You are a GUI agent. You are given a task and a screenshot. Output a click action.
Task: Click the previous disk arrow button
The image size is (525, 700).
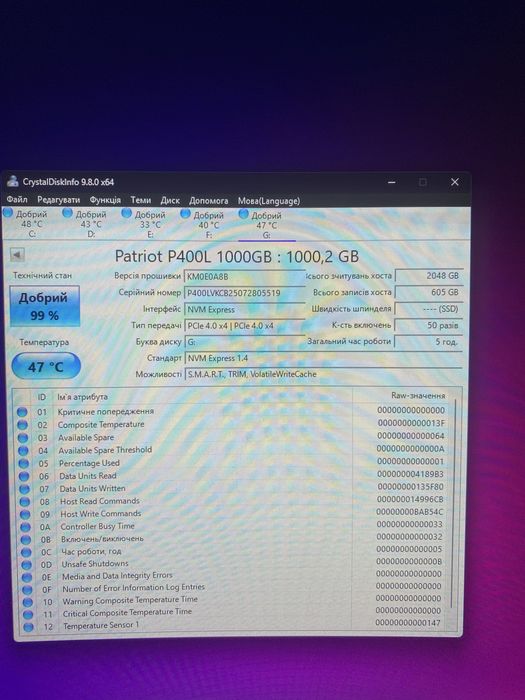pos(17,255)
